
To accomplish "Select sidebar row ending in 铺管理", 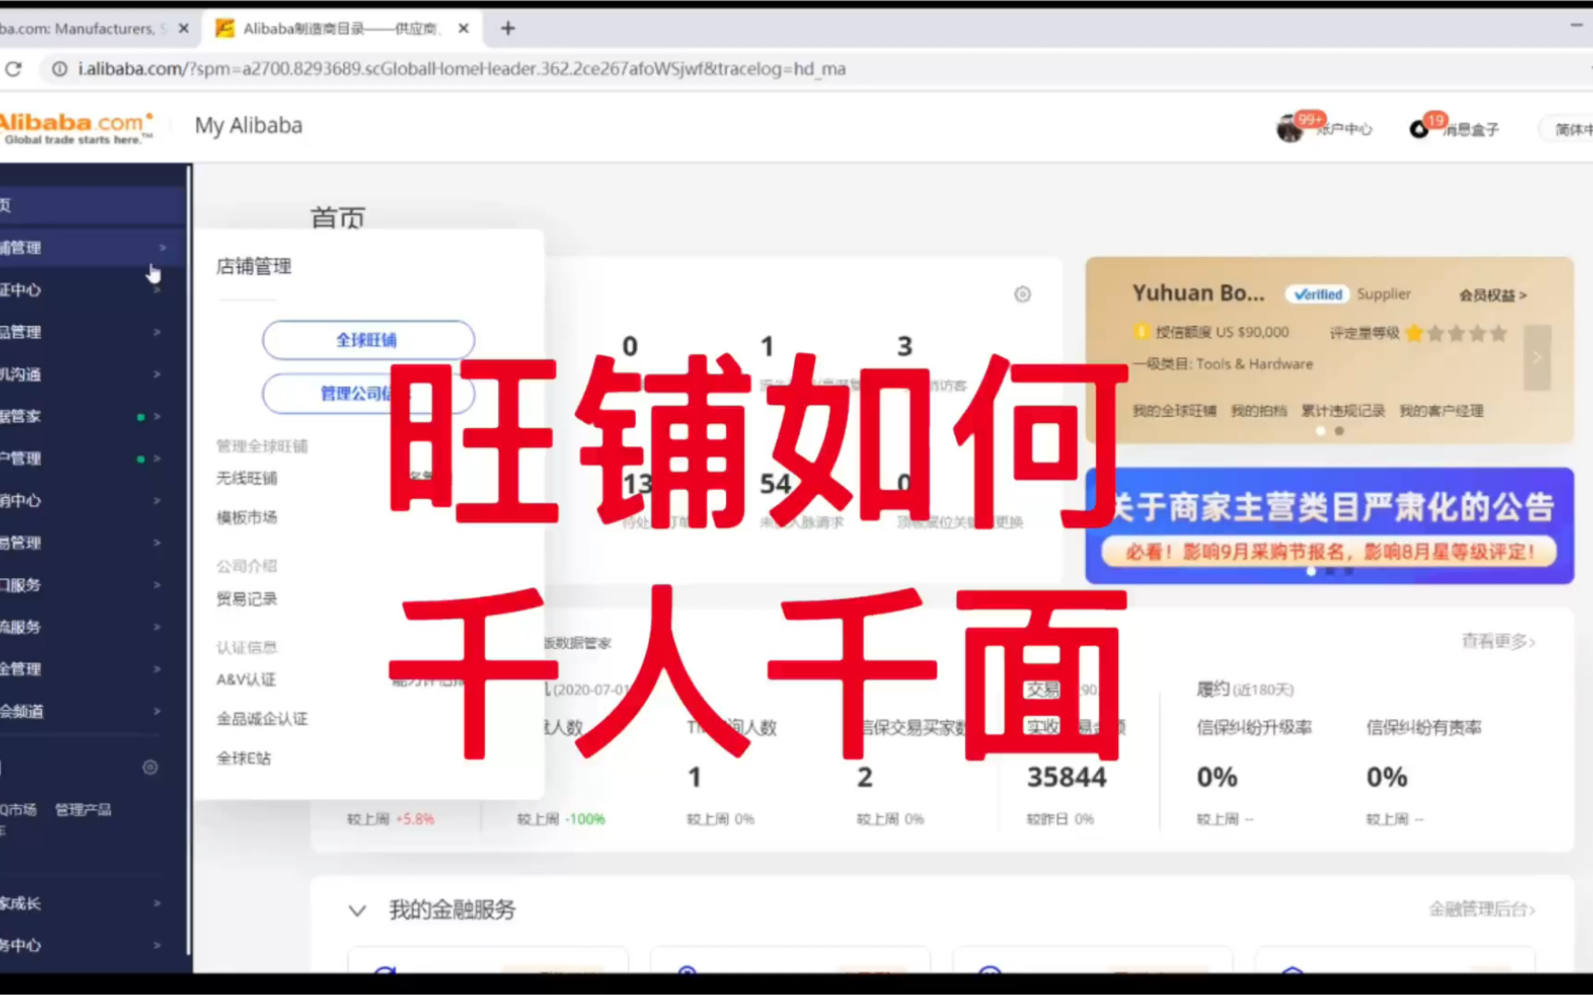I will (92, 248).
